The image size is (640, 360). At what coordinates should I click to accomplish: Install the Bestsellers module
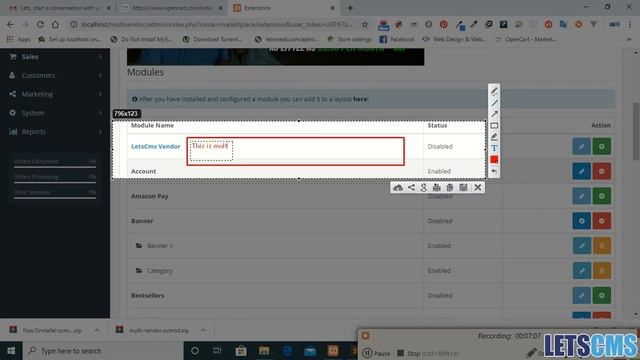pyautogui.click(x=602, y=296)
